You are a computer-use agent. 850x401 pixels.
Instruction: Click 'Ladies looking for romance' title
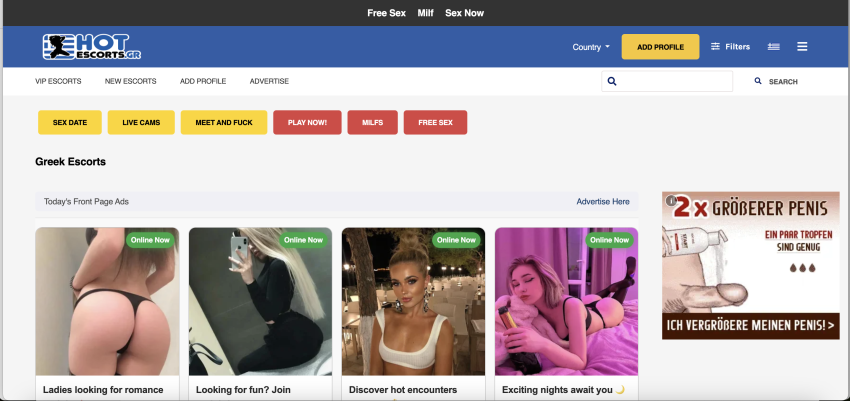click(x=103, y=390)
